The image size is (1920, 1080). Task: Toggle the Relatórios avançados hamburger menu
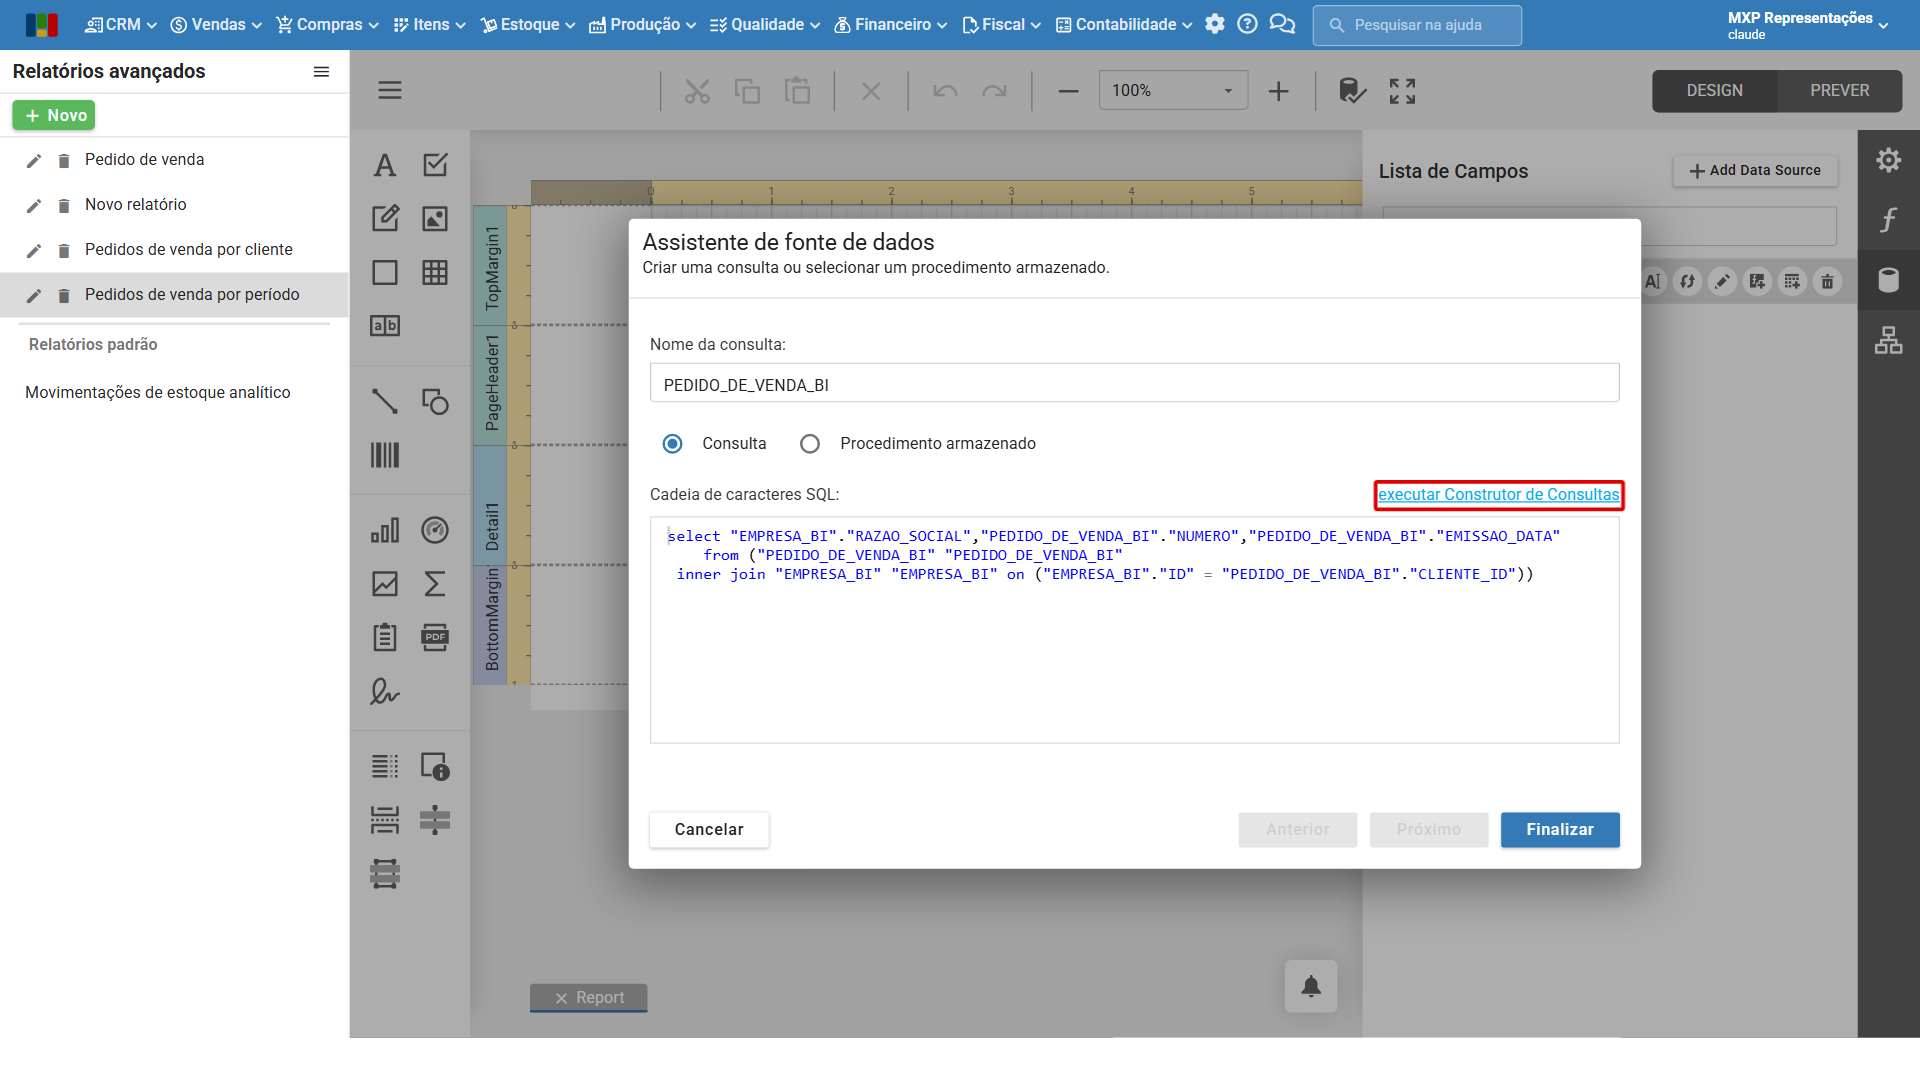pos(321,72)
